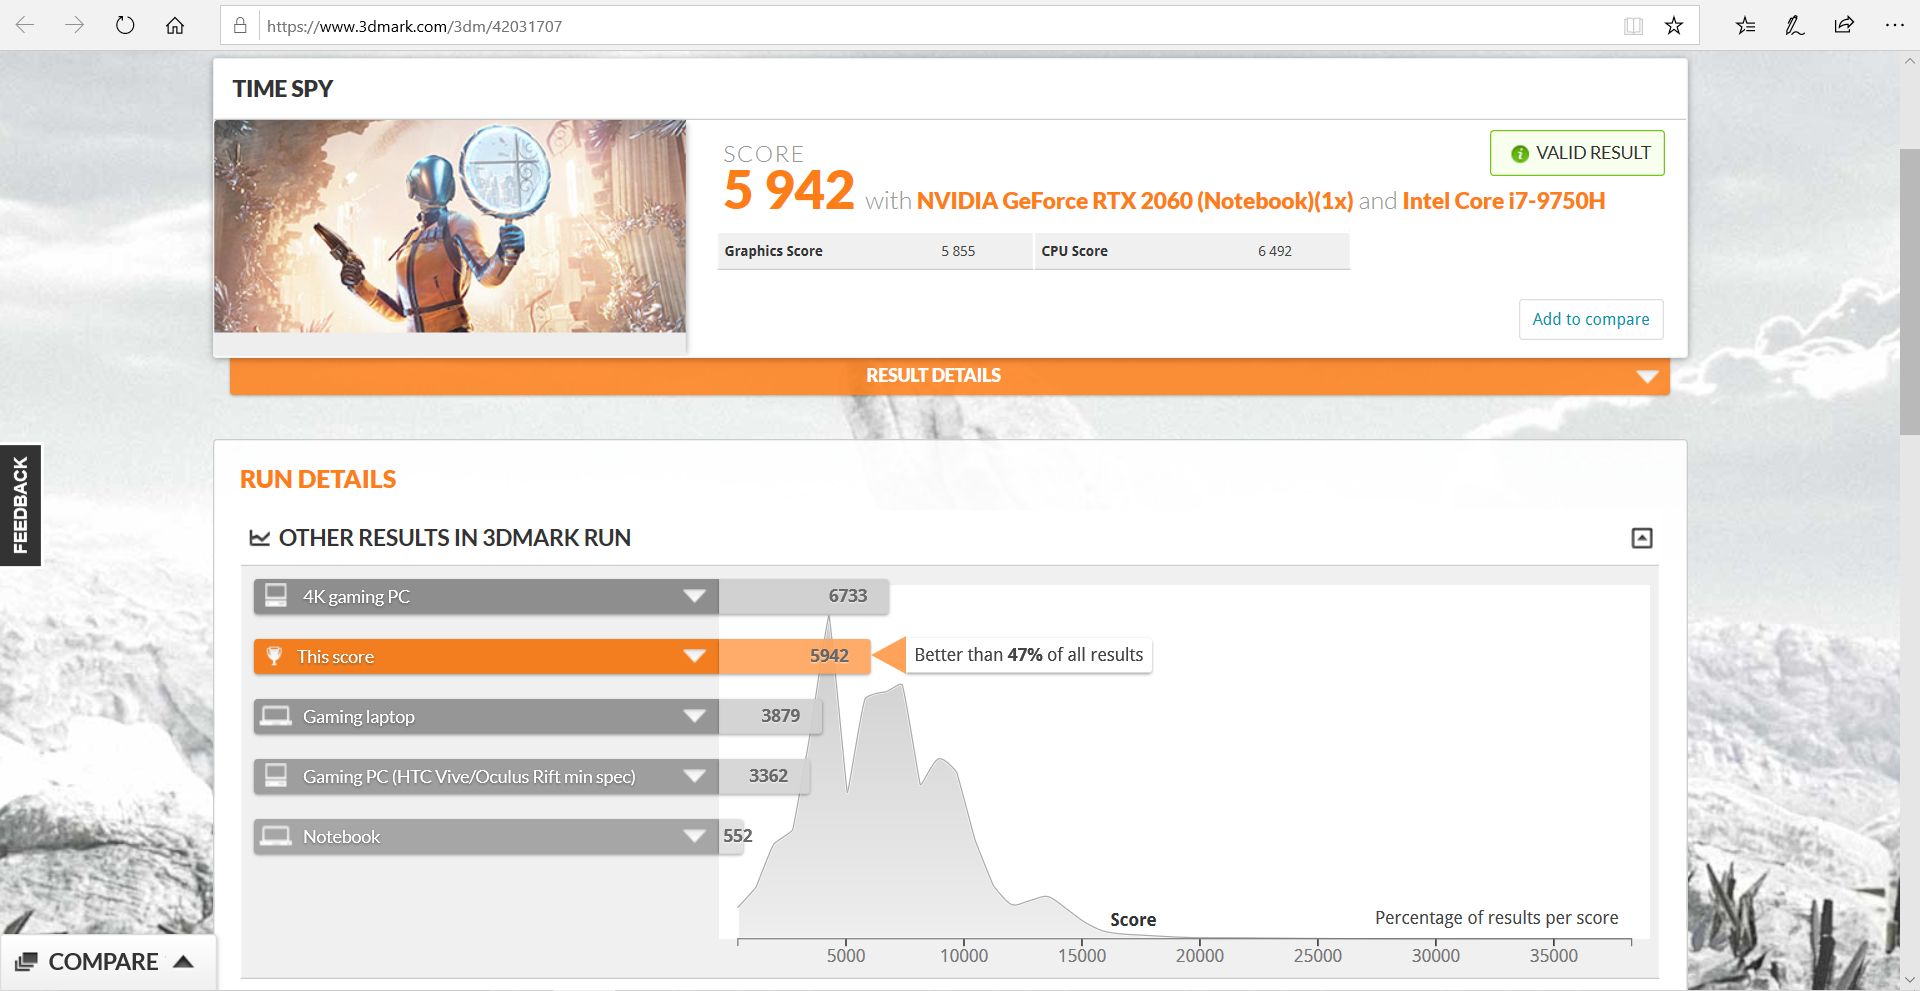Click the 3879 score bar value
This screenshot has height=991, width=1920.
(780, 716)
